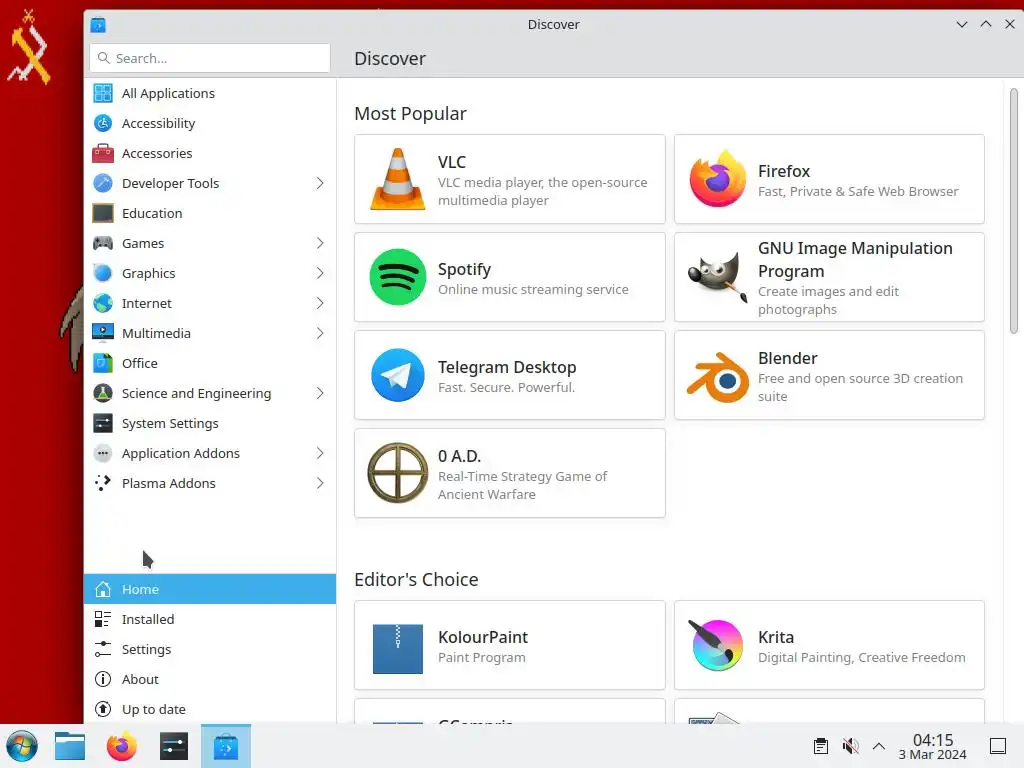This screenshot has height=768, width=1024.
Task: Click the vertical scrollbar of the app list
Action: (1014, 212)
